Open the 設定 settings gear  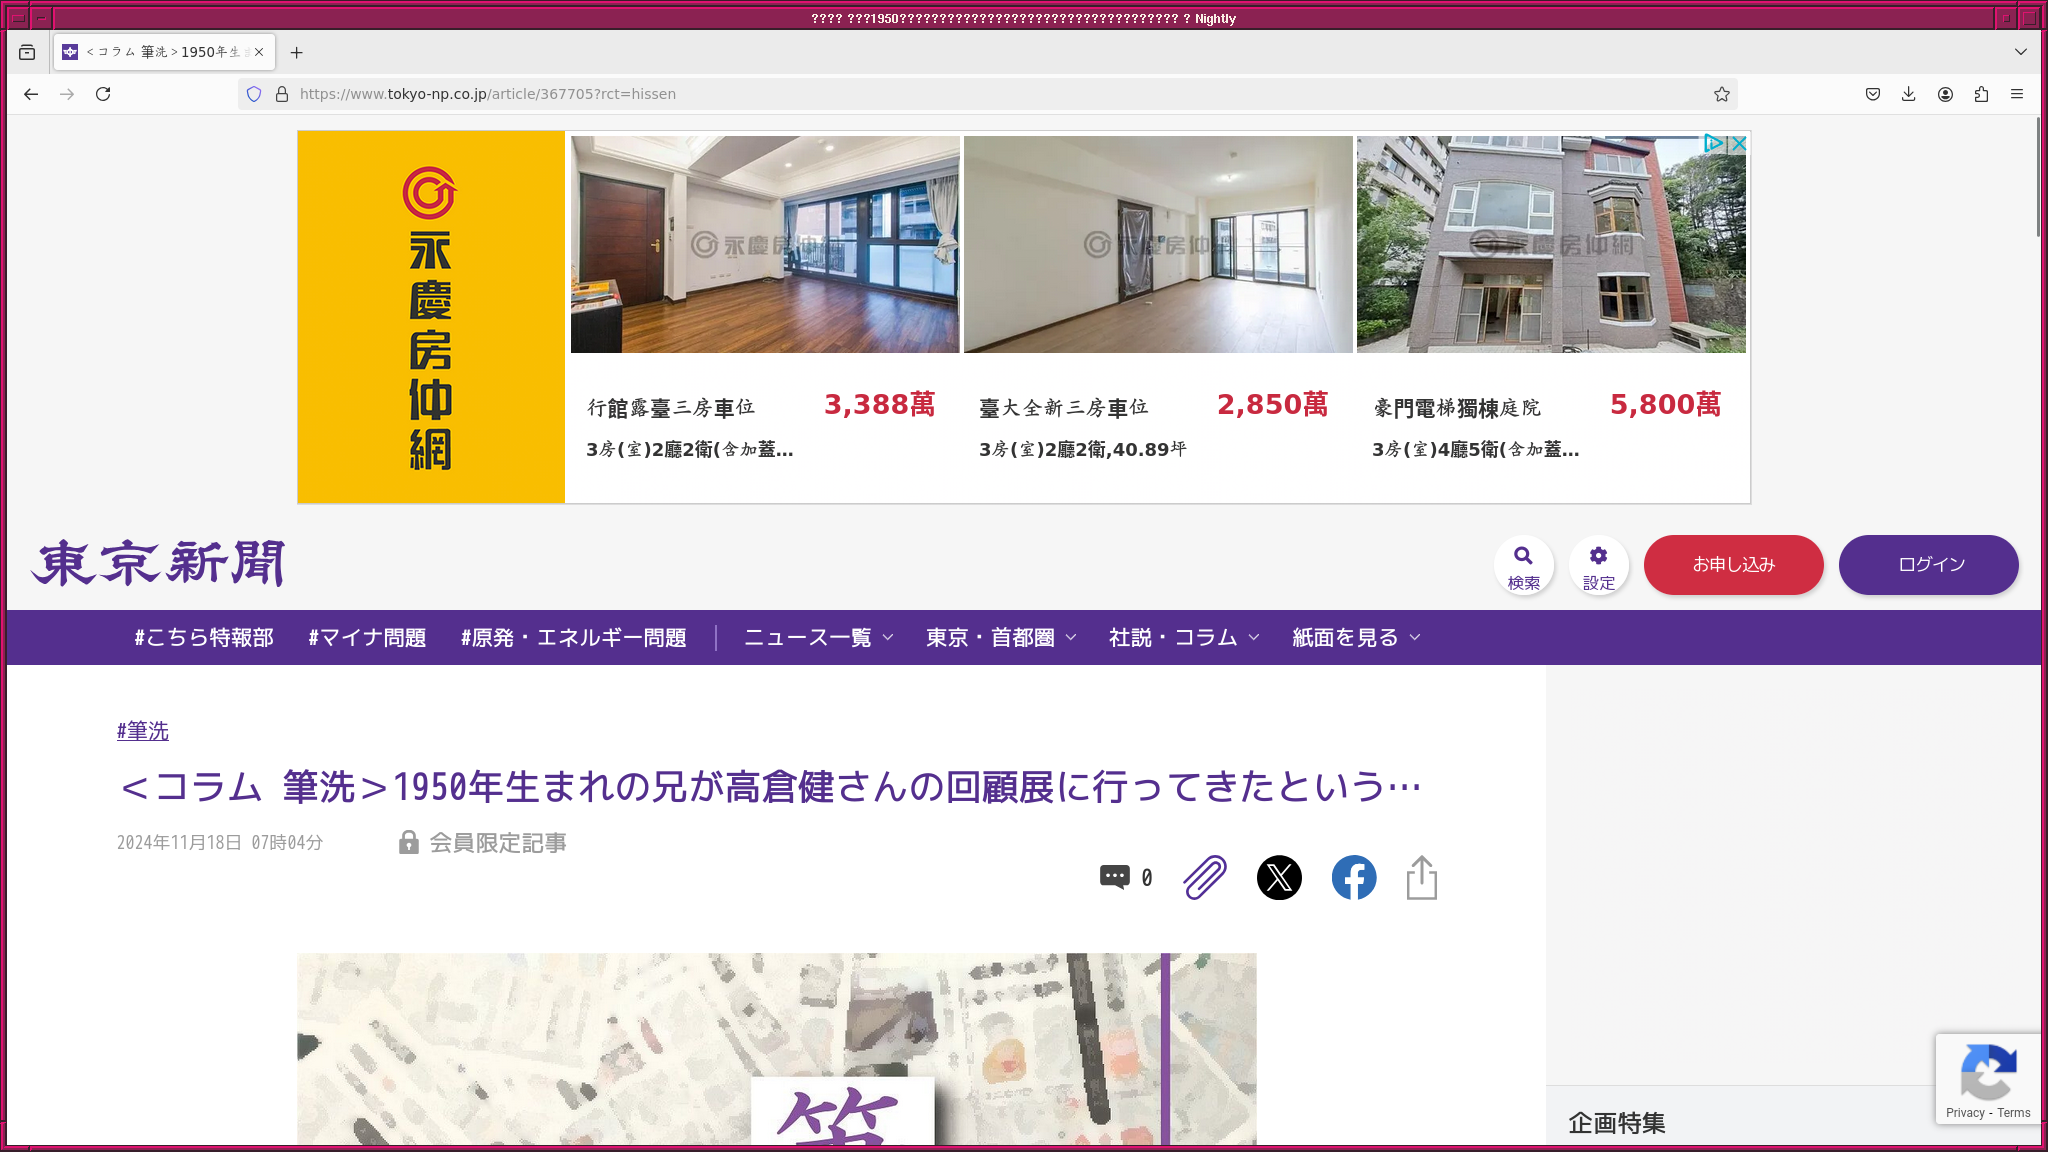1598,565
